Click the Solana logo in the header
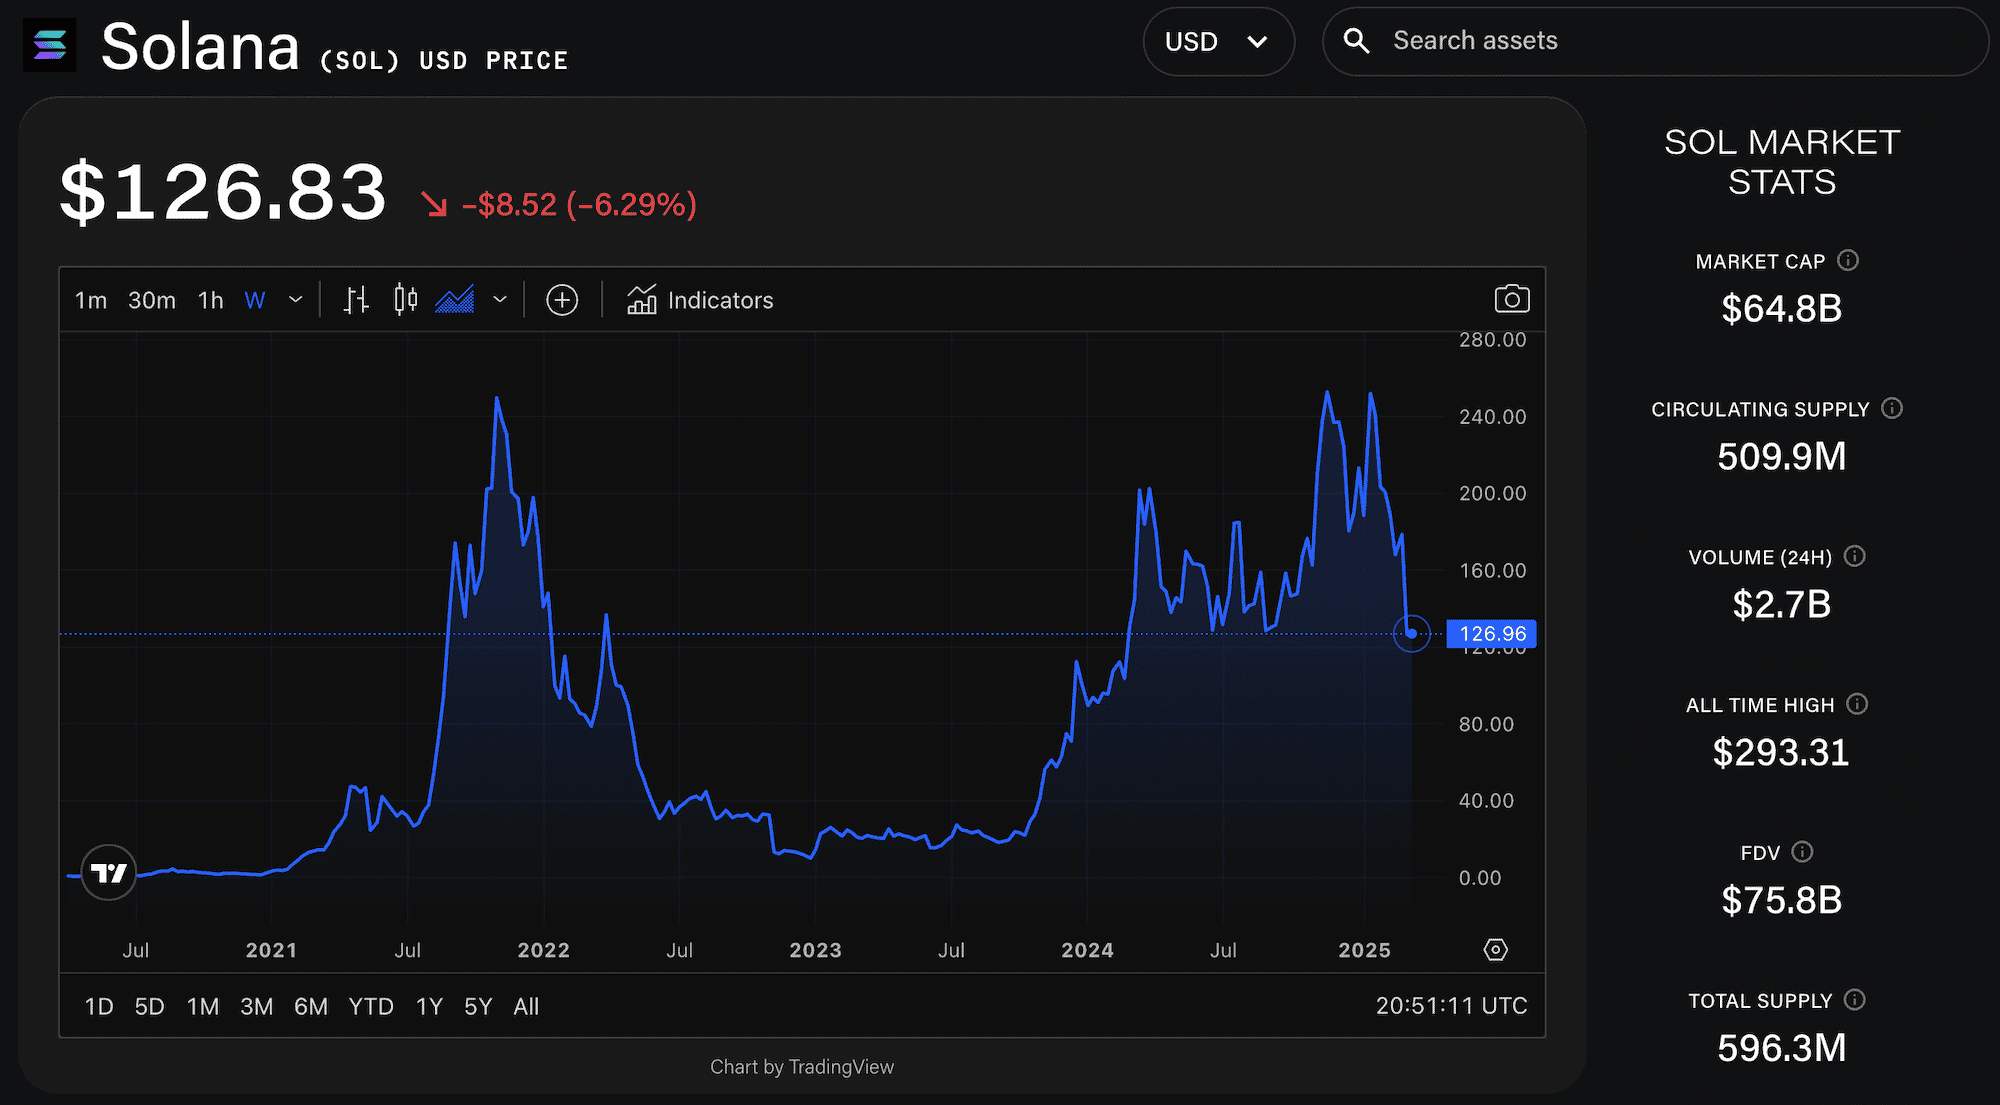Viewport: 2000px width, 1105px height. (x=49, y=45)
